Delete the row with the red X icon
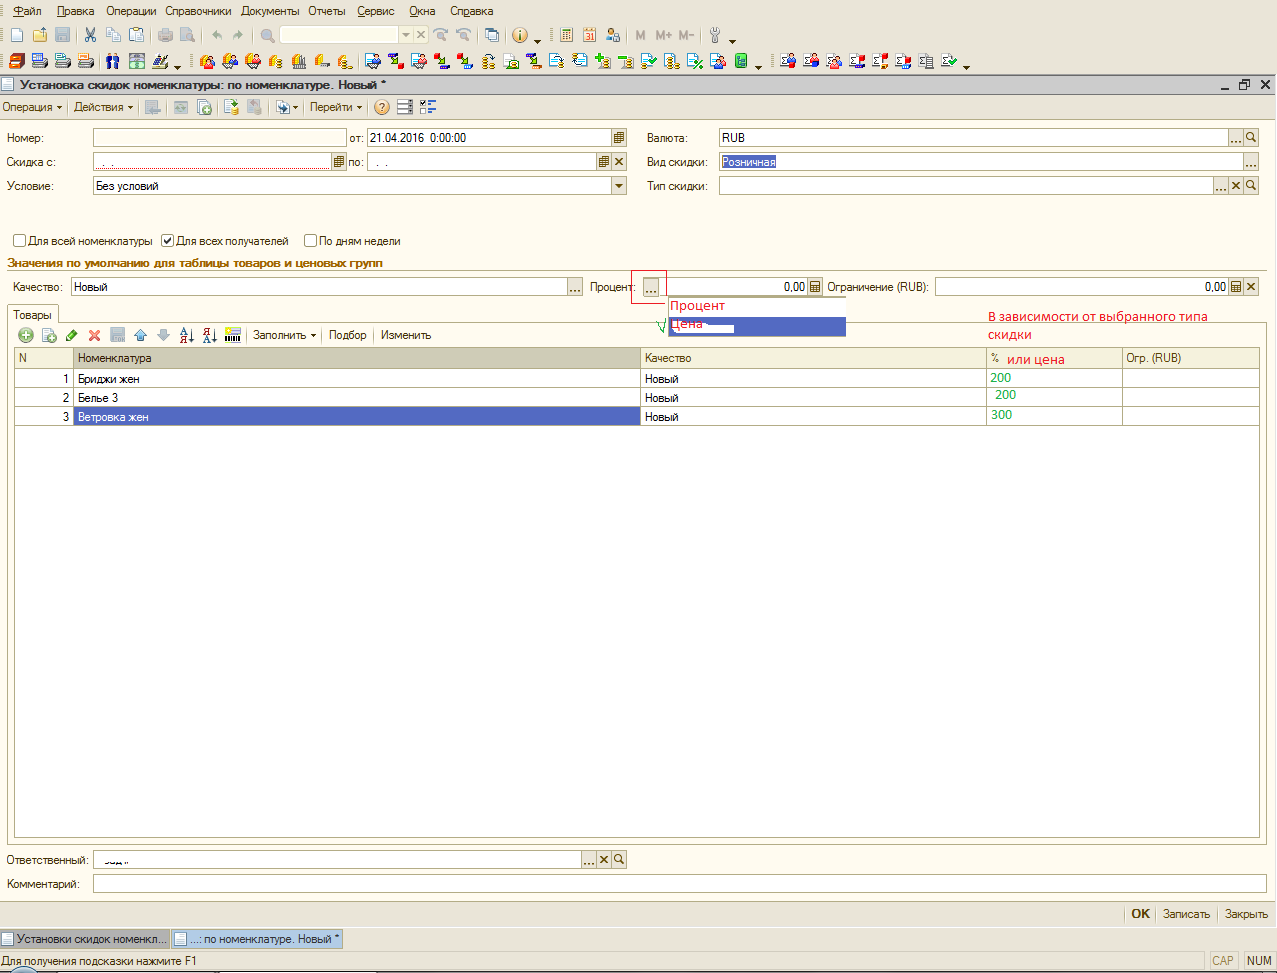Viewport: 1277px width, 973px height. click(x=95, y=335)
